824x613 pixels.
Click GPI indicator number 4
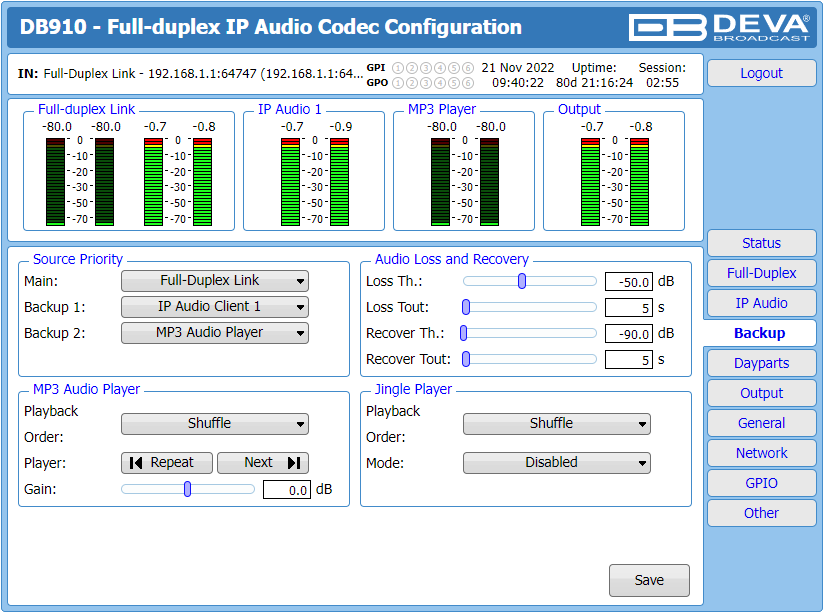[x=440, y=68]
